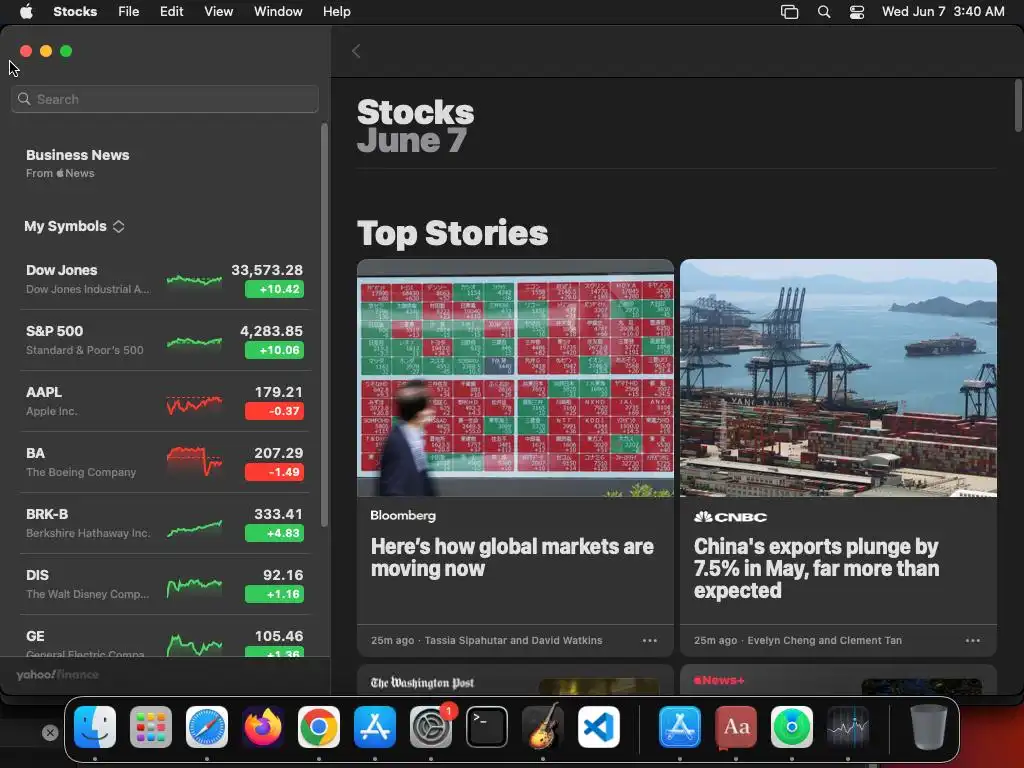The width and height of the screenshot is (1024, 768).
Task: Open Spotlight search in menu bar
Action: tap(824, 12)
